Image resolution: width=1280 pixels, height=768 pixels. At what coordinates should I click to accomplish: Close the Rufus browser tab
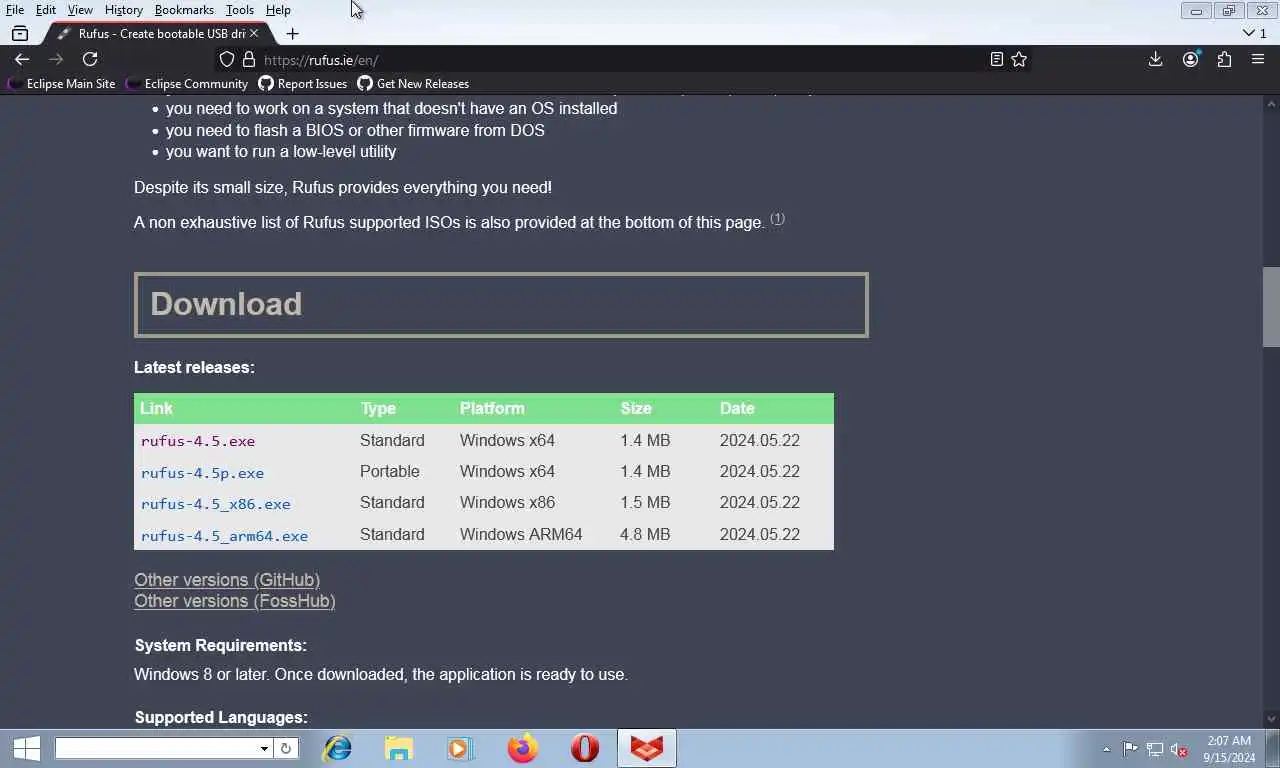254,33
